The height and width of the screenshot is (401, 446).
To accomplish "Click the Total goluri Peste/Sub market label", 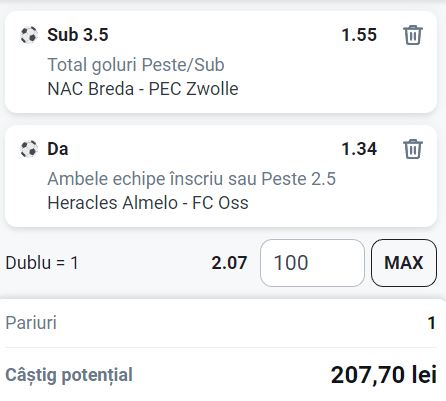I will (136, 65).
